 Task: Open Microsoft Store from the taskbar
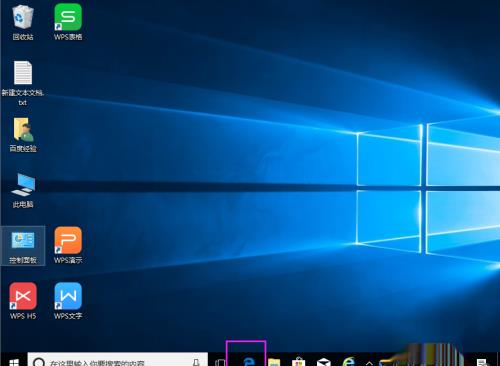299,362
